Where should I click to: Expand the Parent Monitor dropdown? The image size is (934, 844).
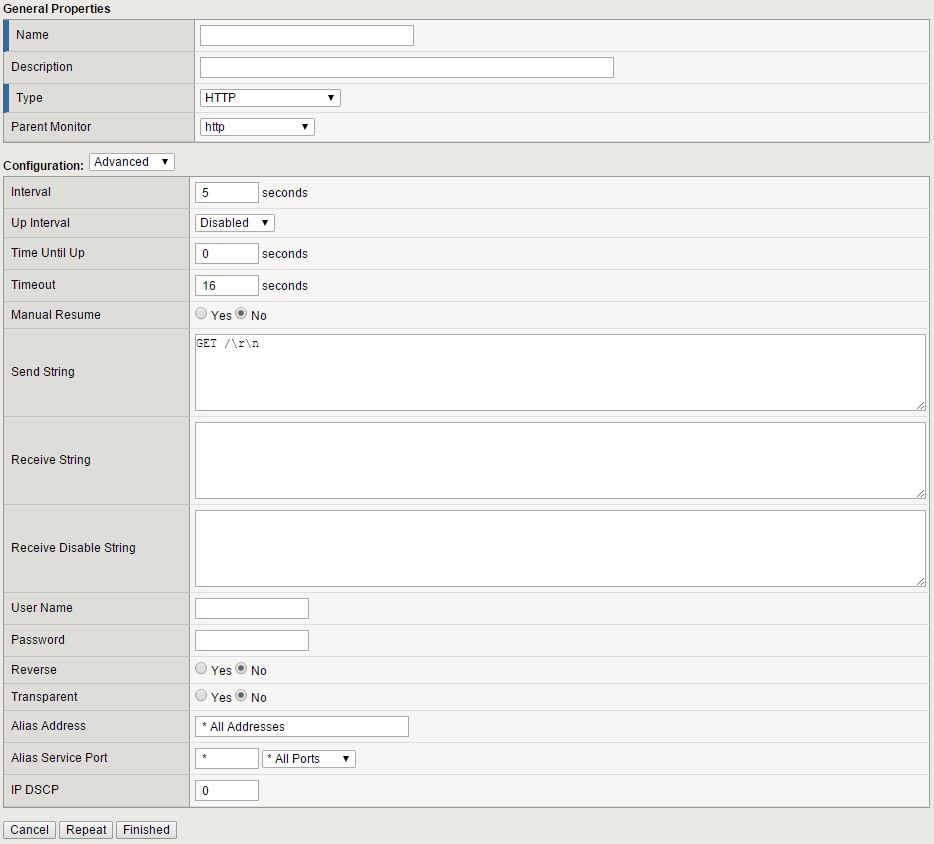click(257, 127)
